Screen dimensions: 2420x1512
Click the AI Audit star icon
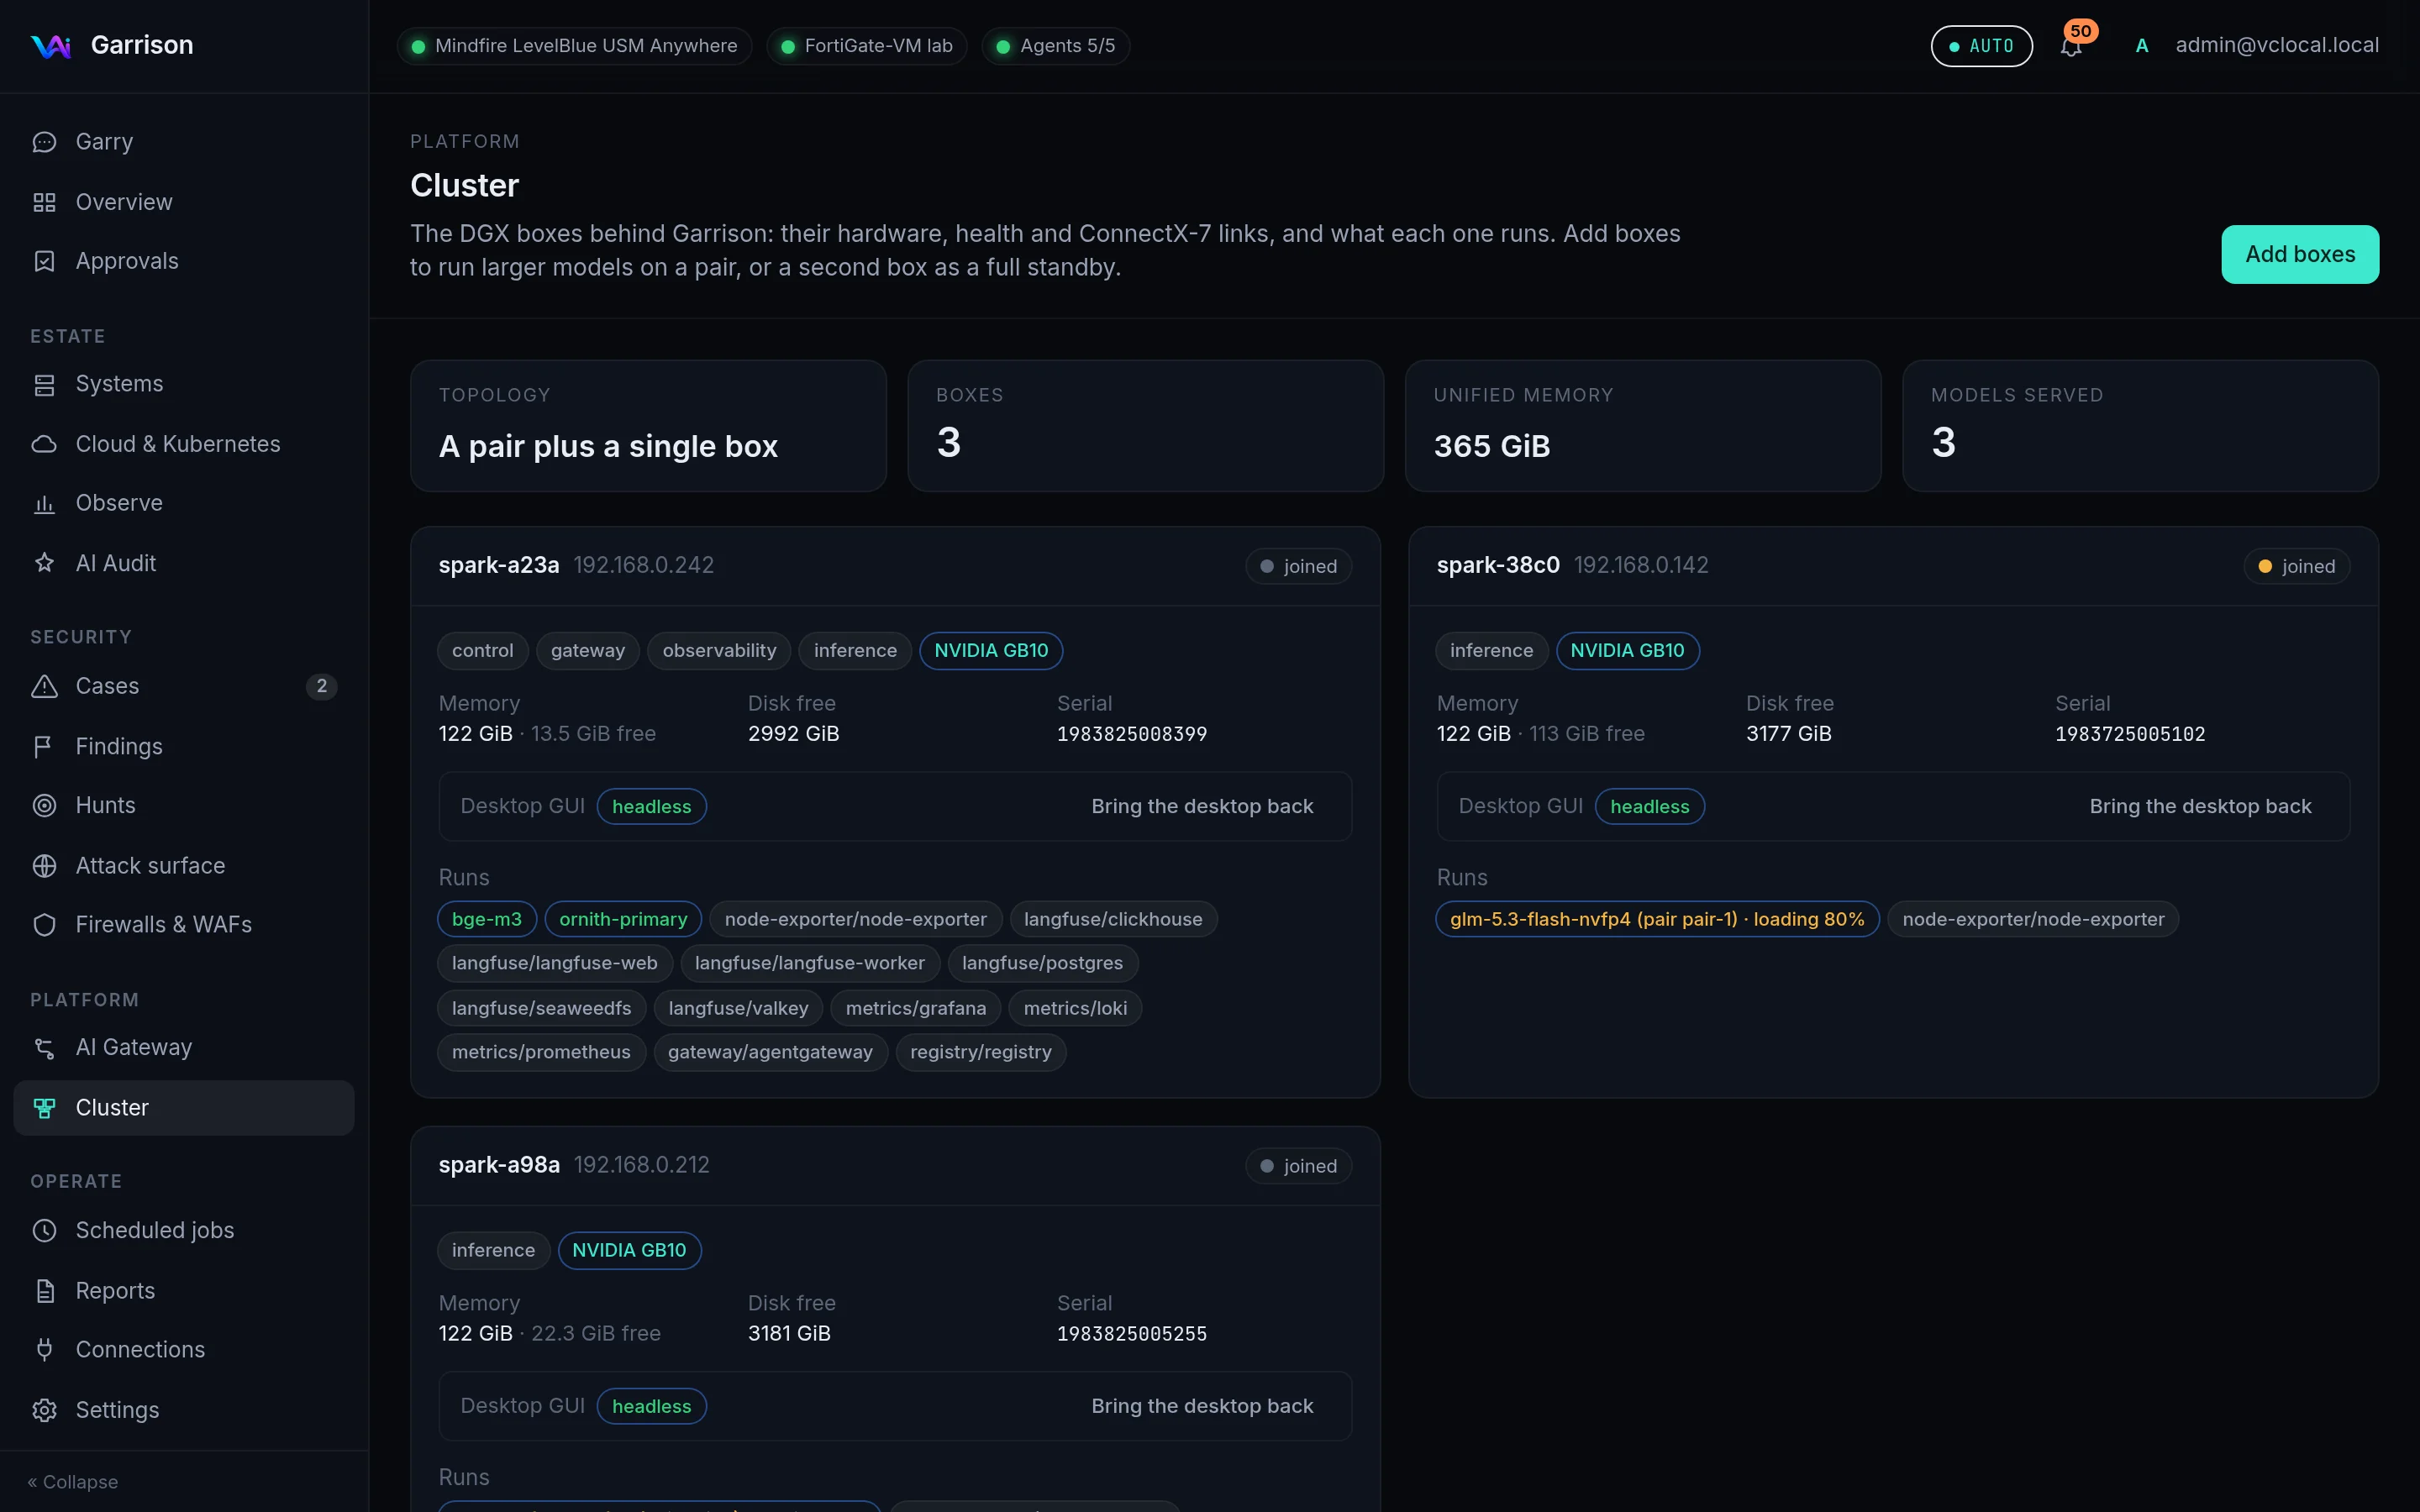tap(44, 563)
